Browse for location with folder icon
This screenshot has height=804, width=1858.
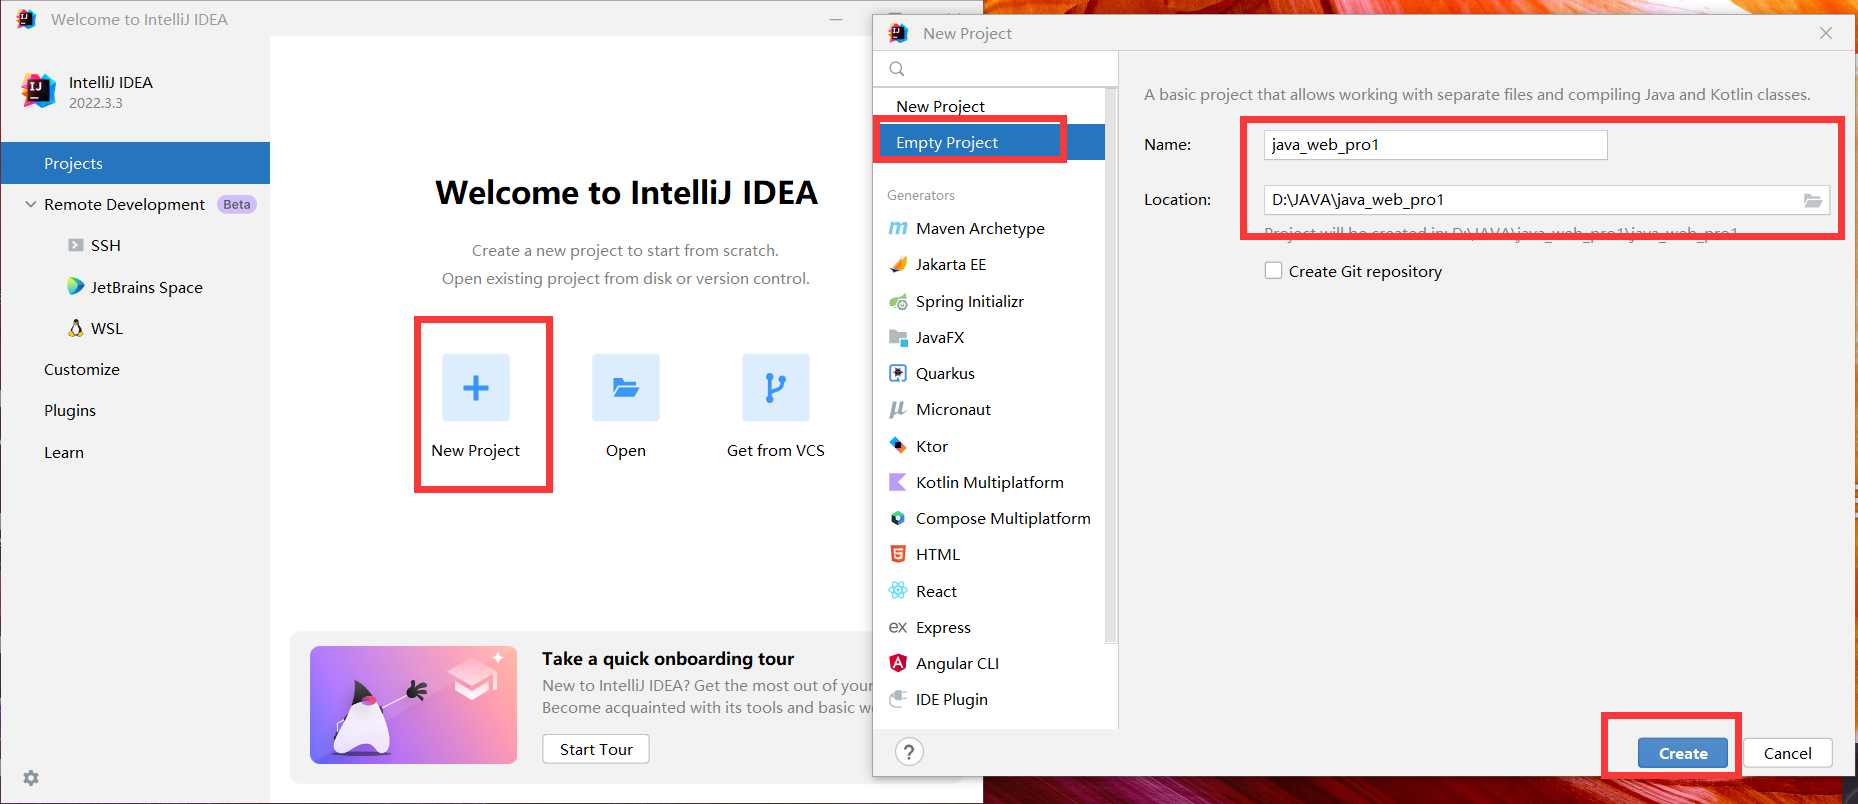click(1812, 200)
